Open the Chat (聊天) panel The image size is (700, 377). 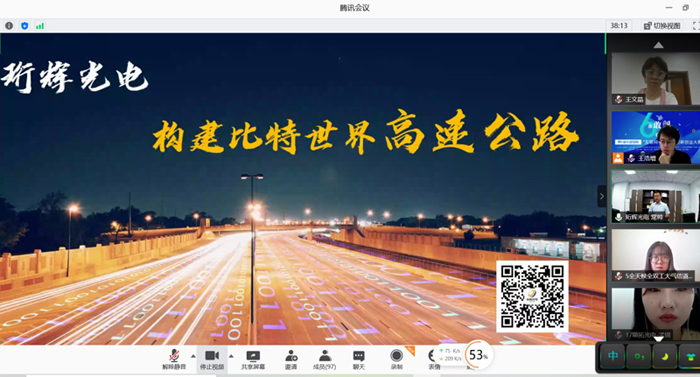[359, 360]
